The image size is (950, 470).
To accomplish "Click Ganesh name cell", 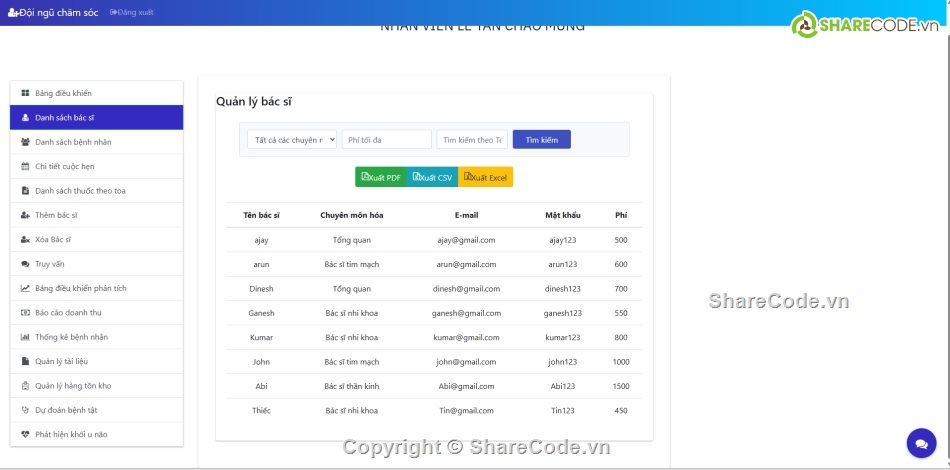I will (261, 313).
